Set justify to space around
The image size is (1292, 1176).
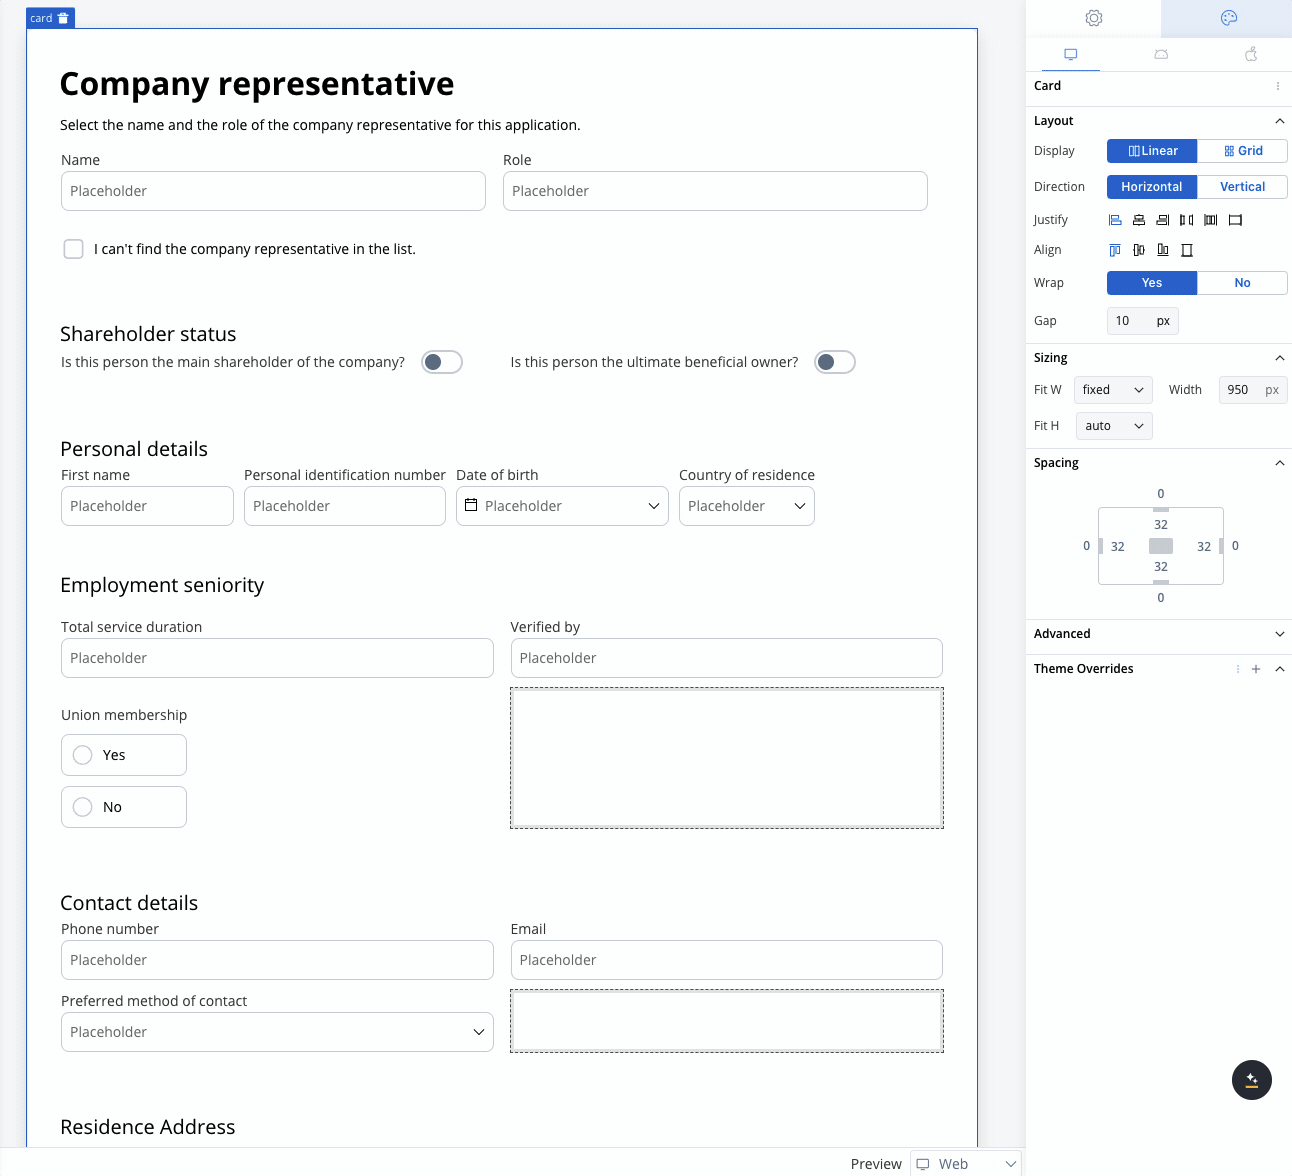pyautogui.click(x=1210, y=220)
